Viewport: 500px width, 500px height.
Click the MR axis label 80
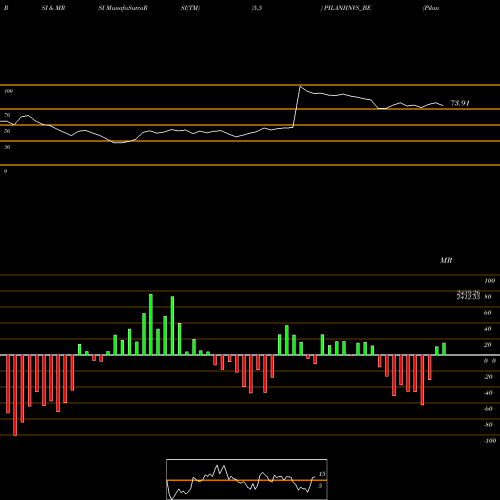coord(488,297)
